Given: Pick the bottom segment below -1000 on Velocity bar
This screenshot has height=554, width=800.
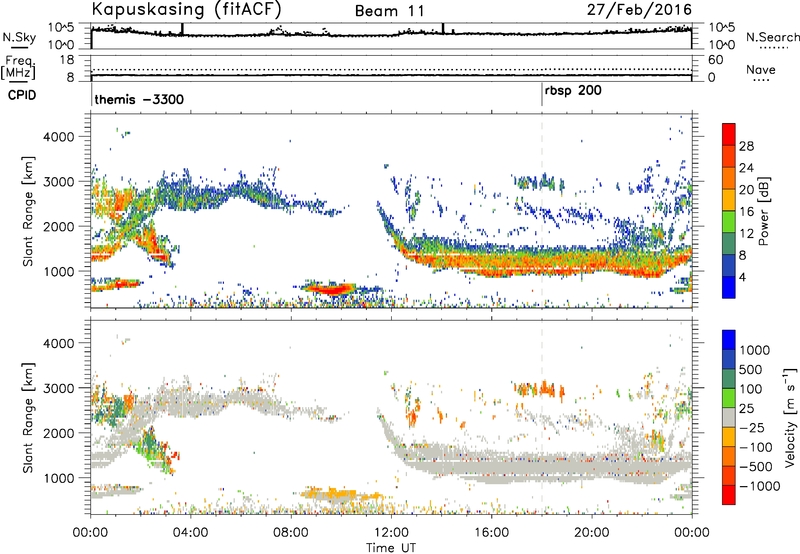Looking at the screenshot, I should [x=729, y=495].
